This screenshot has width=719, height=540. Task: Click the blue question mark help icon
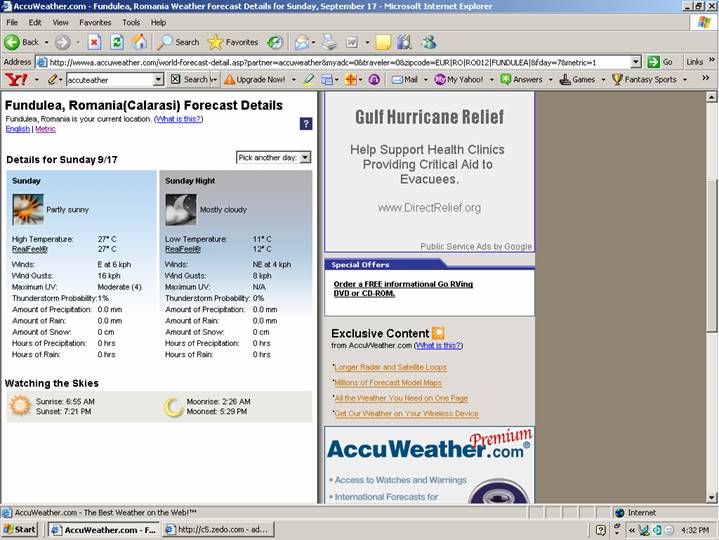click(306, 124)
